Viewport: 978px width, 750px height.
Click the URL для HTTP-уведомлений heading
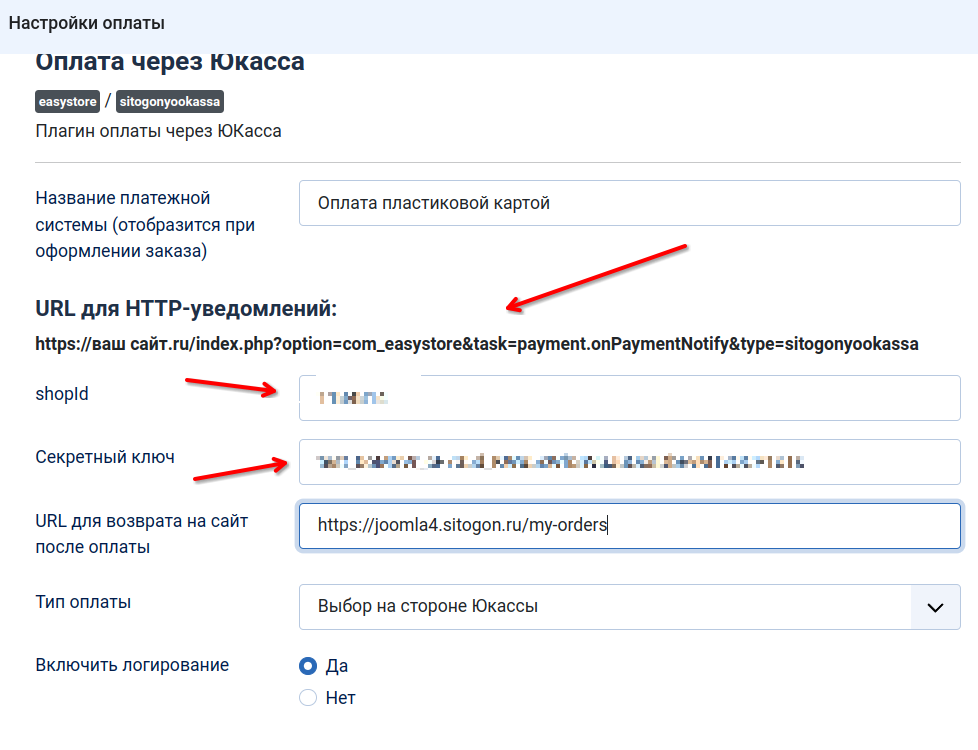coord(186,307)
